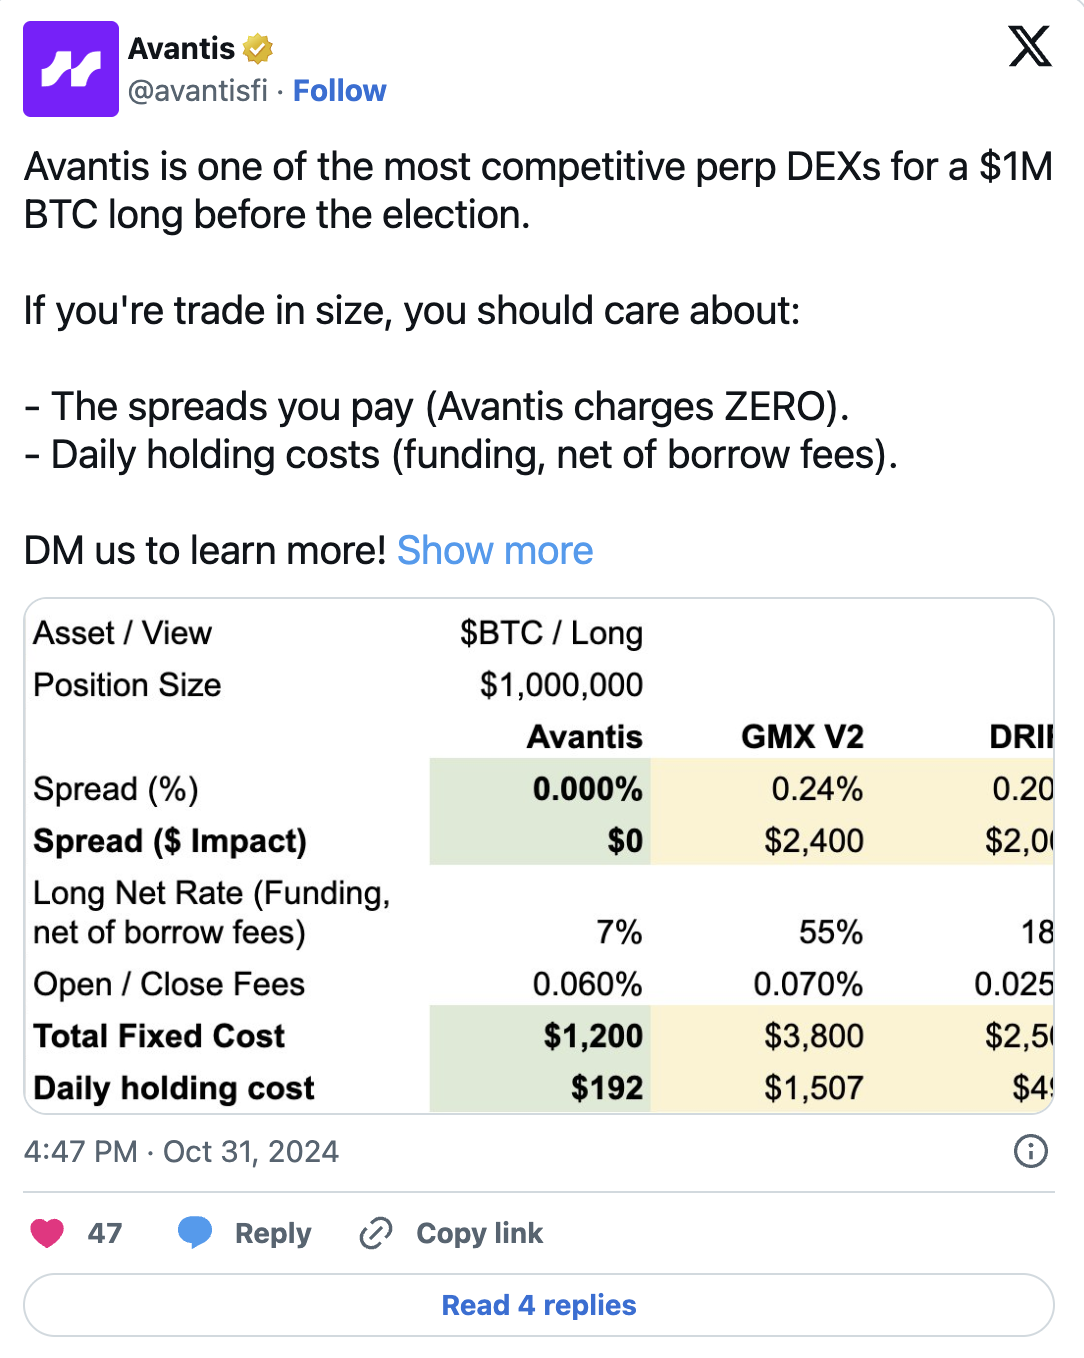Open the @avantisfi handle link

(198, 91)
